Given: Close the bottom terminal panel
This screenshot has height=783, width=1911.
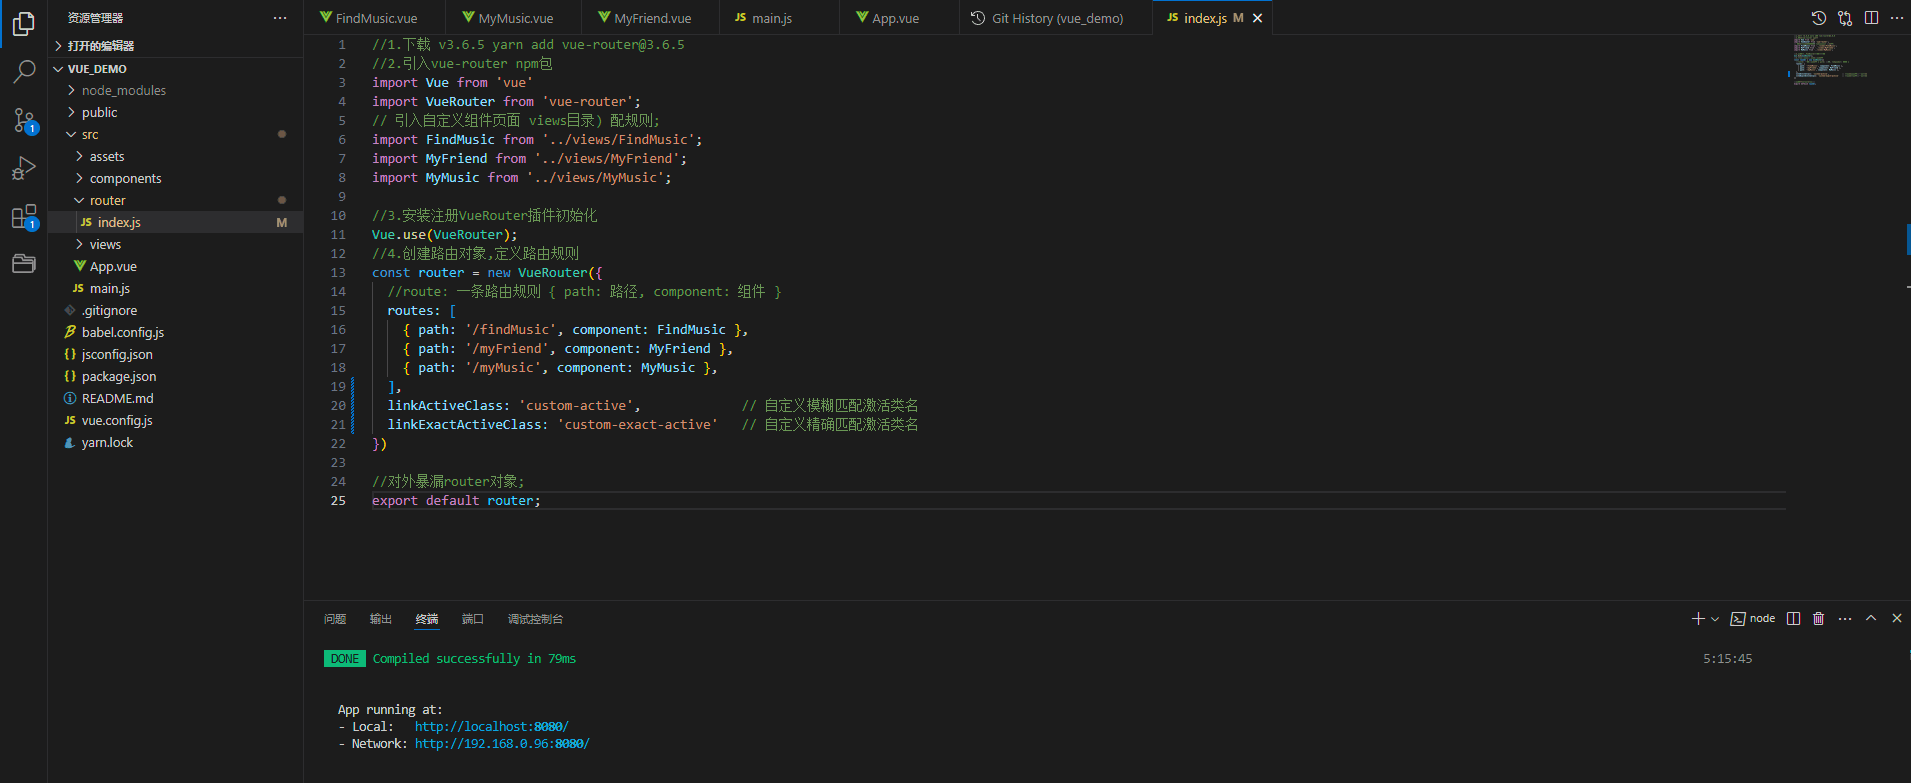Looking at the screenshot, I should pos(1897,619).
